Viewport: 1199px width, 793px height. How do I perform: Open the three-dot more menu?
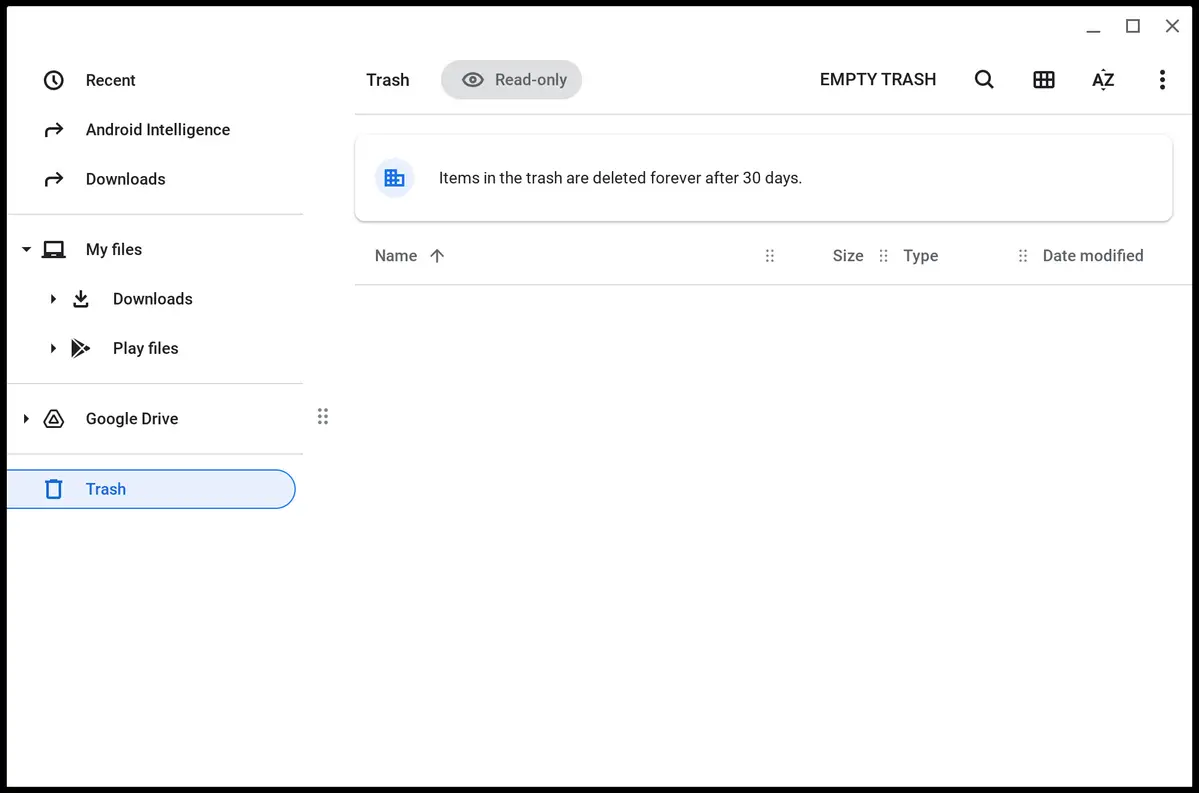pyautogui.click(x=1161, y=80)
